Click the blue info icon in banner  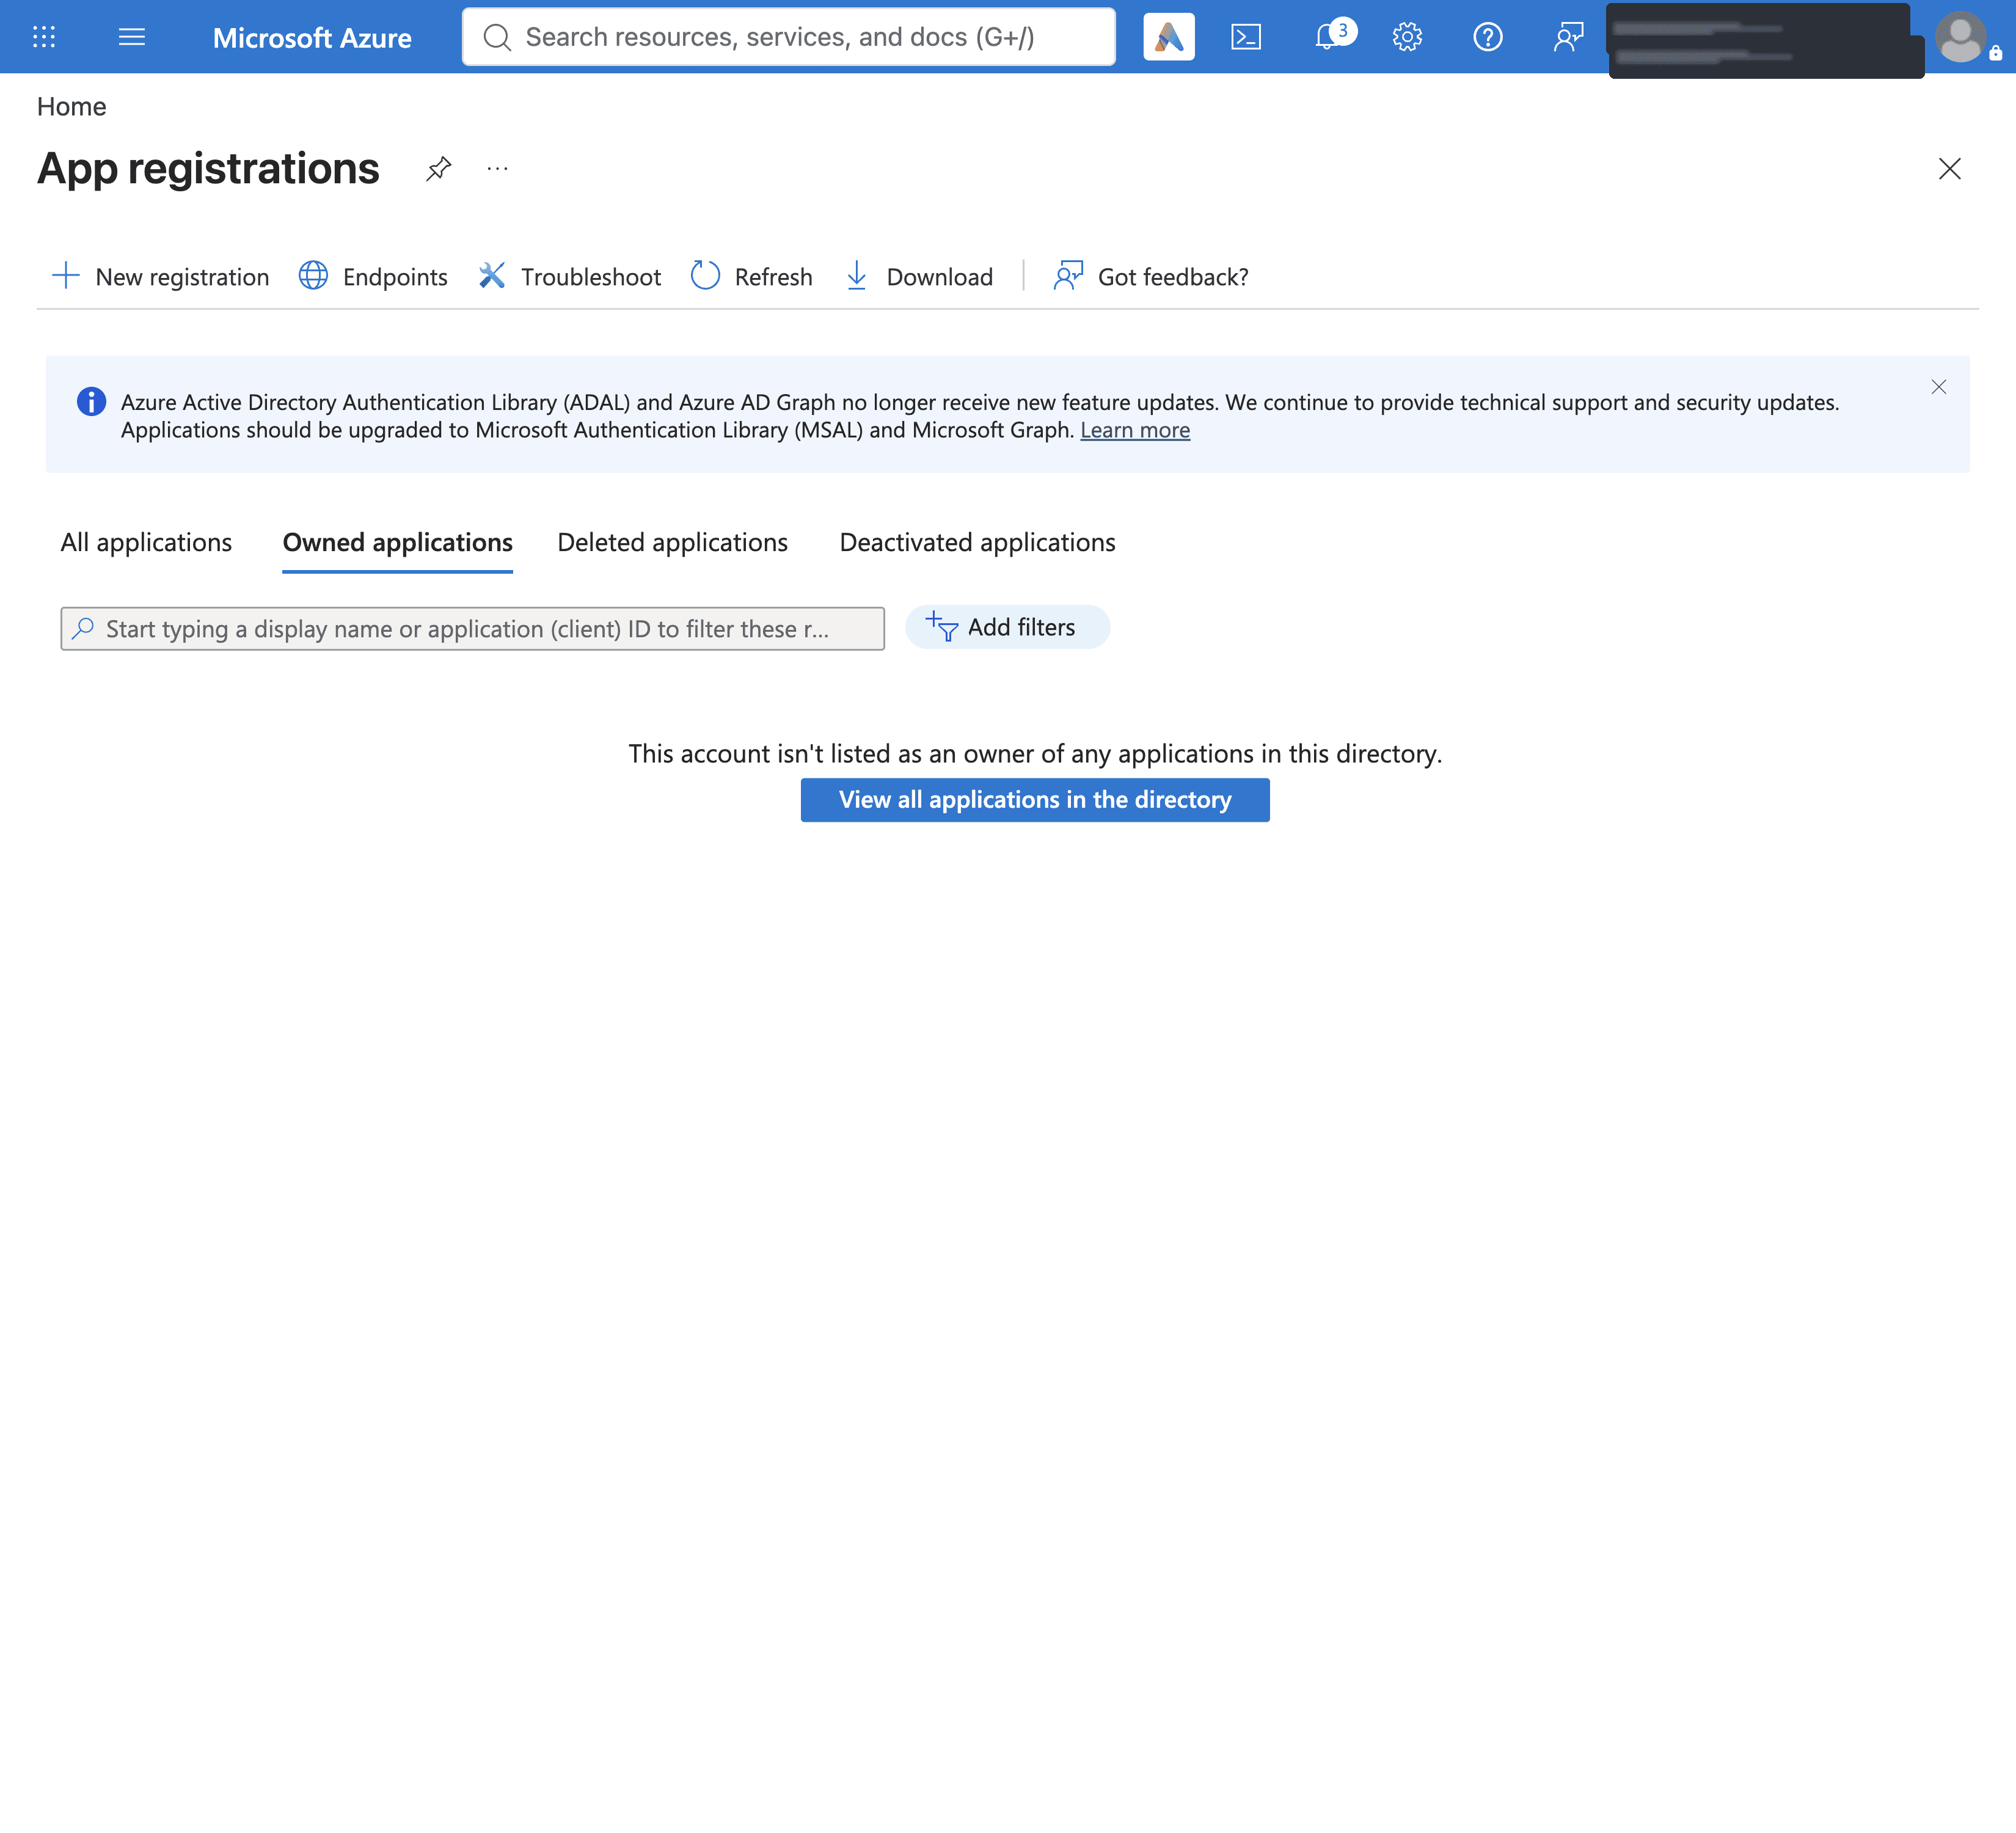[91, 402]
